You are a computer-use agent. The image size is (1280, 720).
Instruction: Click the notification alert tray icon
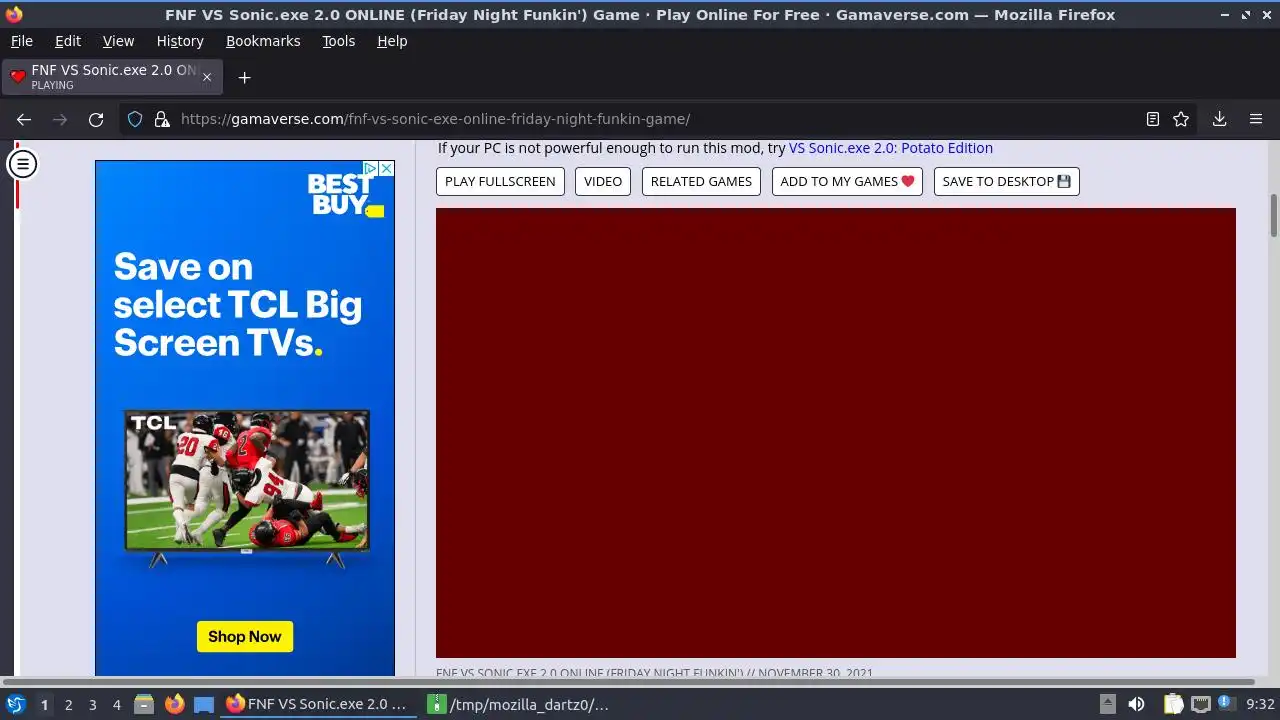(x=1227, y=704)
